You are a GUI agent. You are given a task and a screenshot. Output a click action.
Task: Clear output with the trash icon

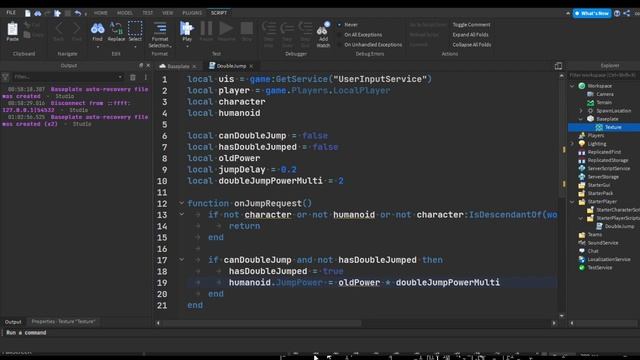(133, 77)
